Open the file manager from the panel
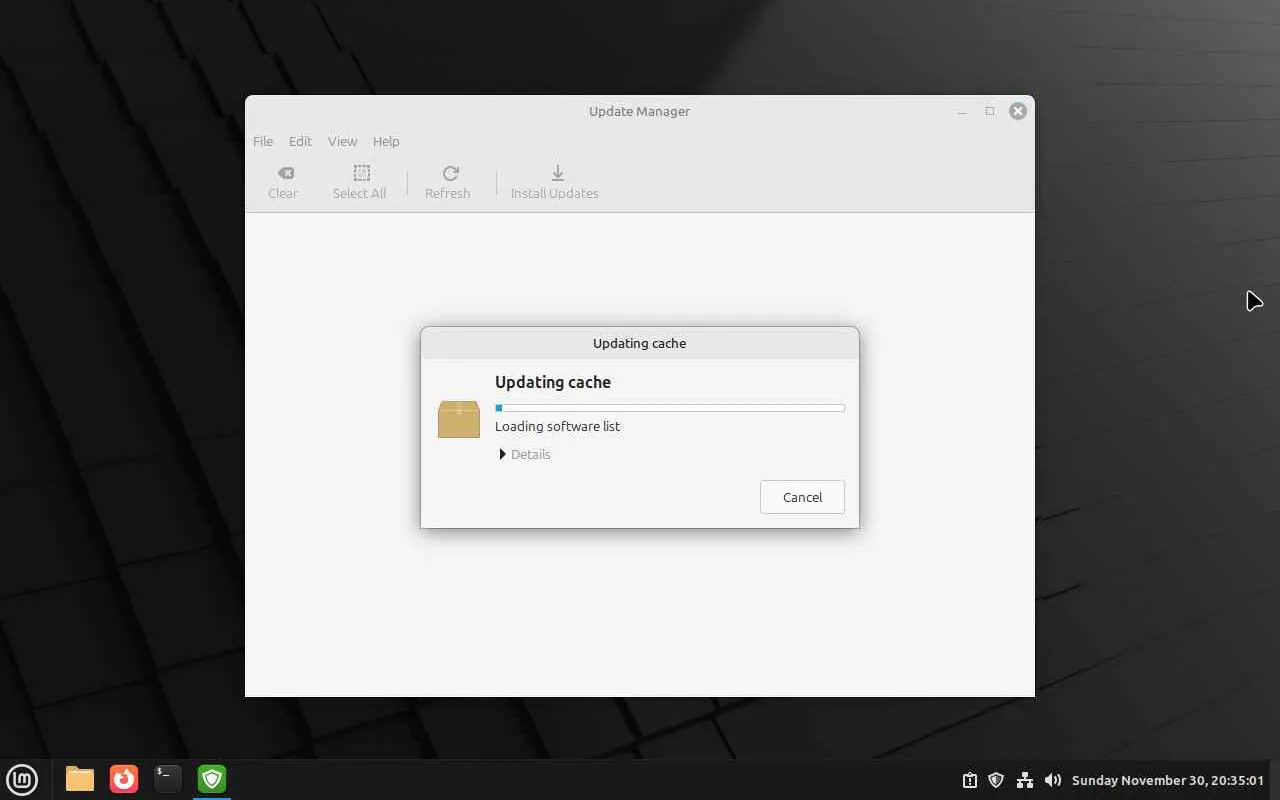Image resolution: width=1280 pixels, height=800 pixels. point(80,779)
